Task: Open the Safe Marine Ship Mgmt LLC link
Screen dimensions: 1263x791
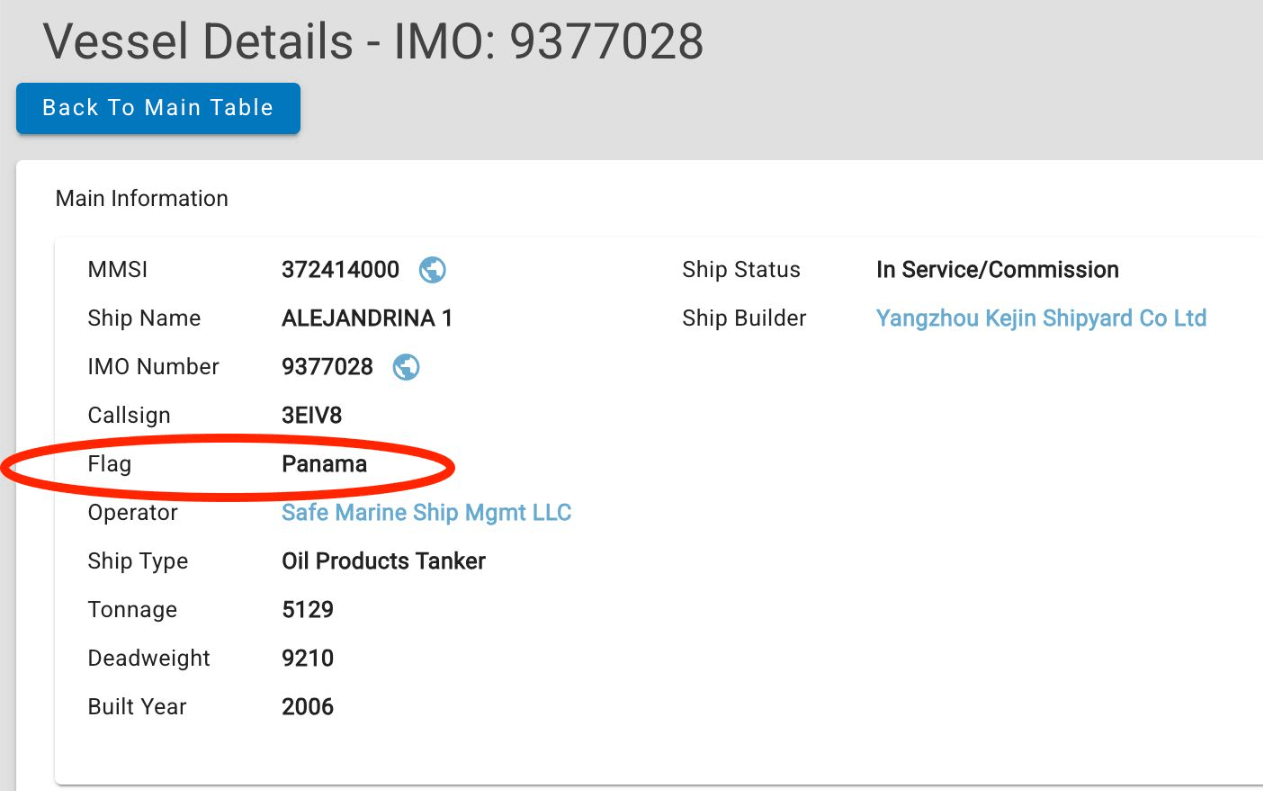Action: (426, 513)
